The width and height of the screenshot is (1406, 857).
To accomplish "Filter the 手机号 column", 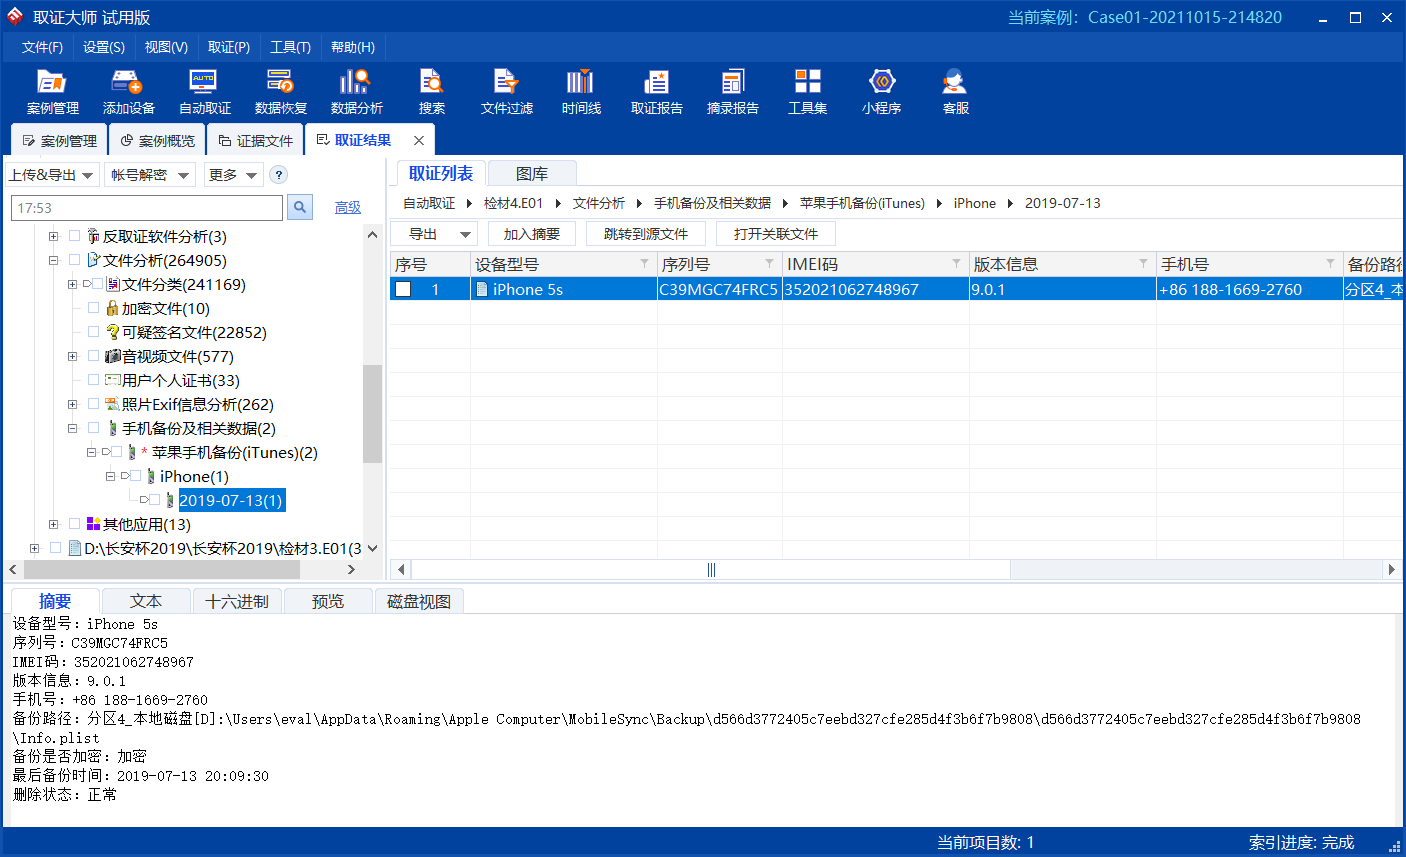I will [x=1330, y=264].
